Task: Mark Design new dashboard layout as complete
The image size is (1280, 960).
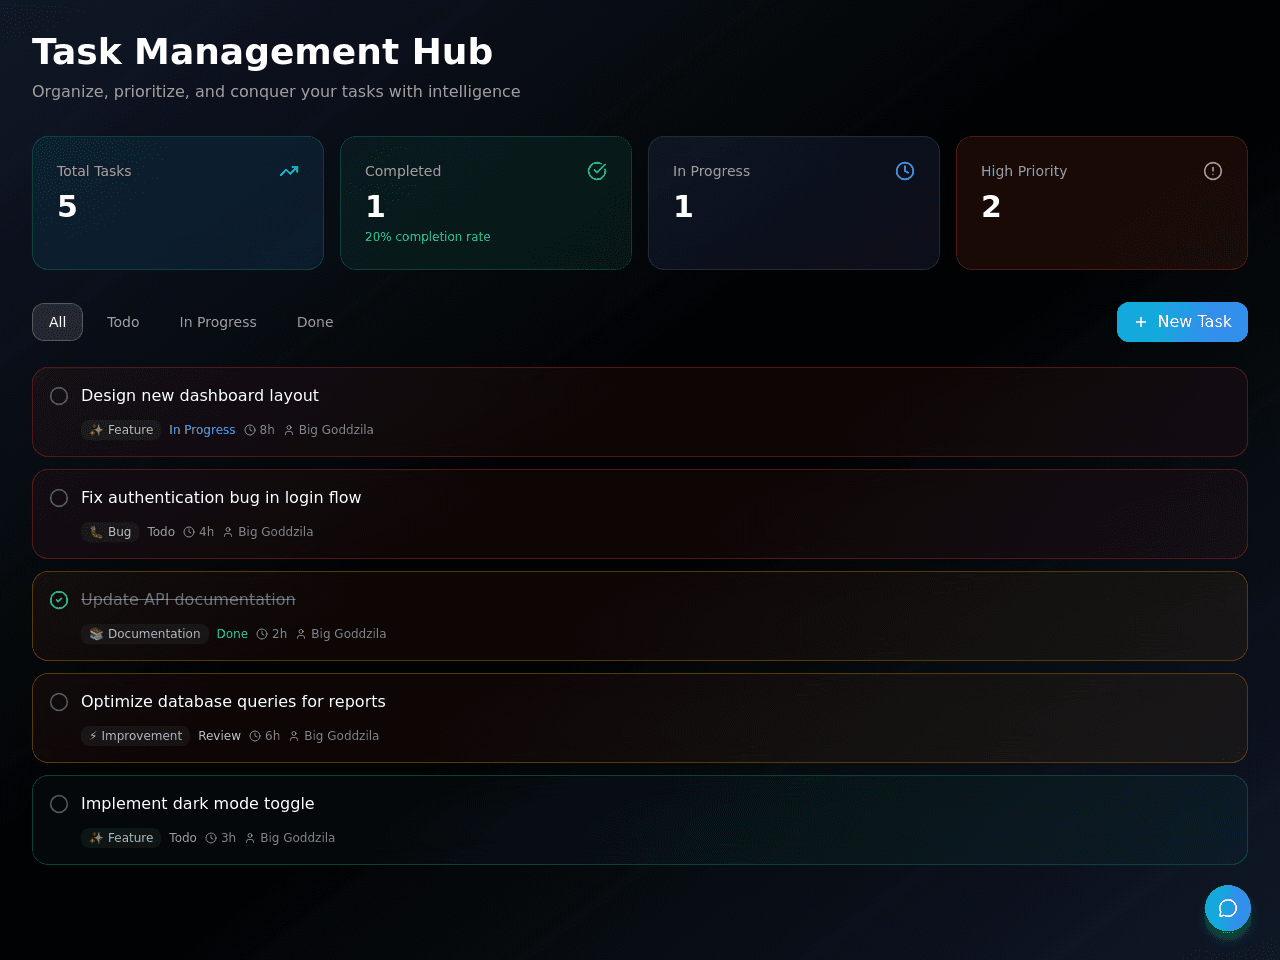Action: pyautogui.click(x=59, y=396)
